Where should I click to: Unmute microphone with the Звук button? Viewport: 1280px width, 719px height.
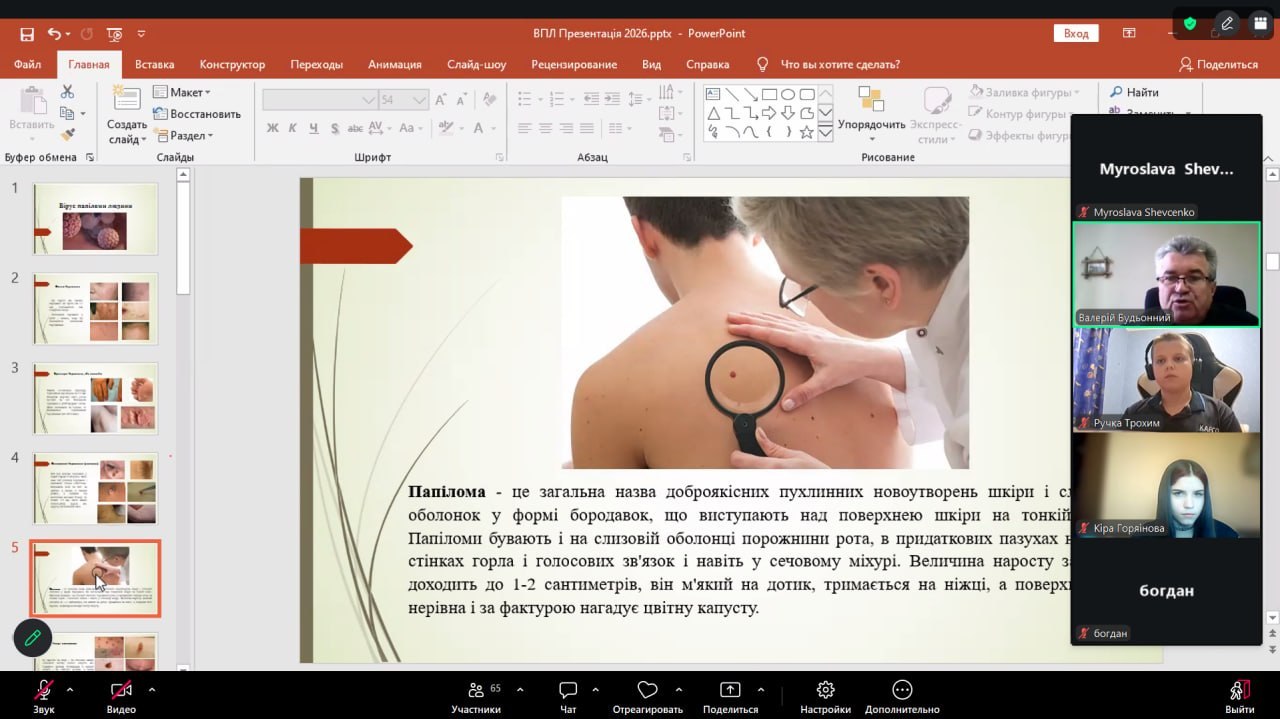[x=43, y=696]
